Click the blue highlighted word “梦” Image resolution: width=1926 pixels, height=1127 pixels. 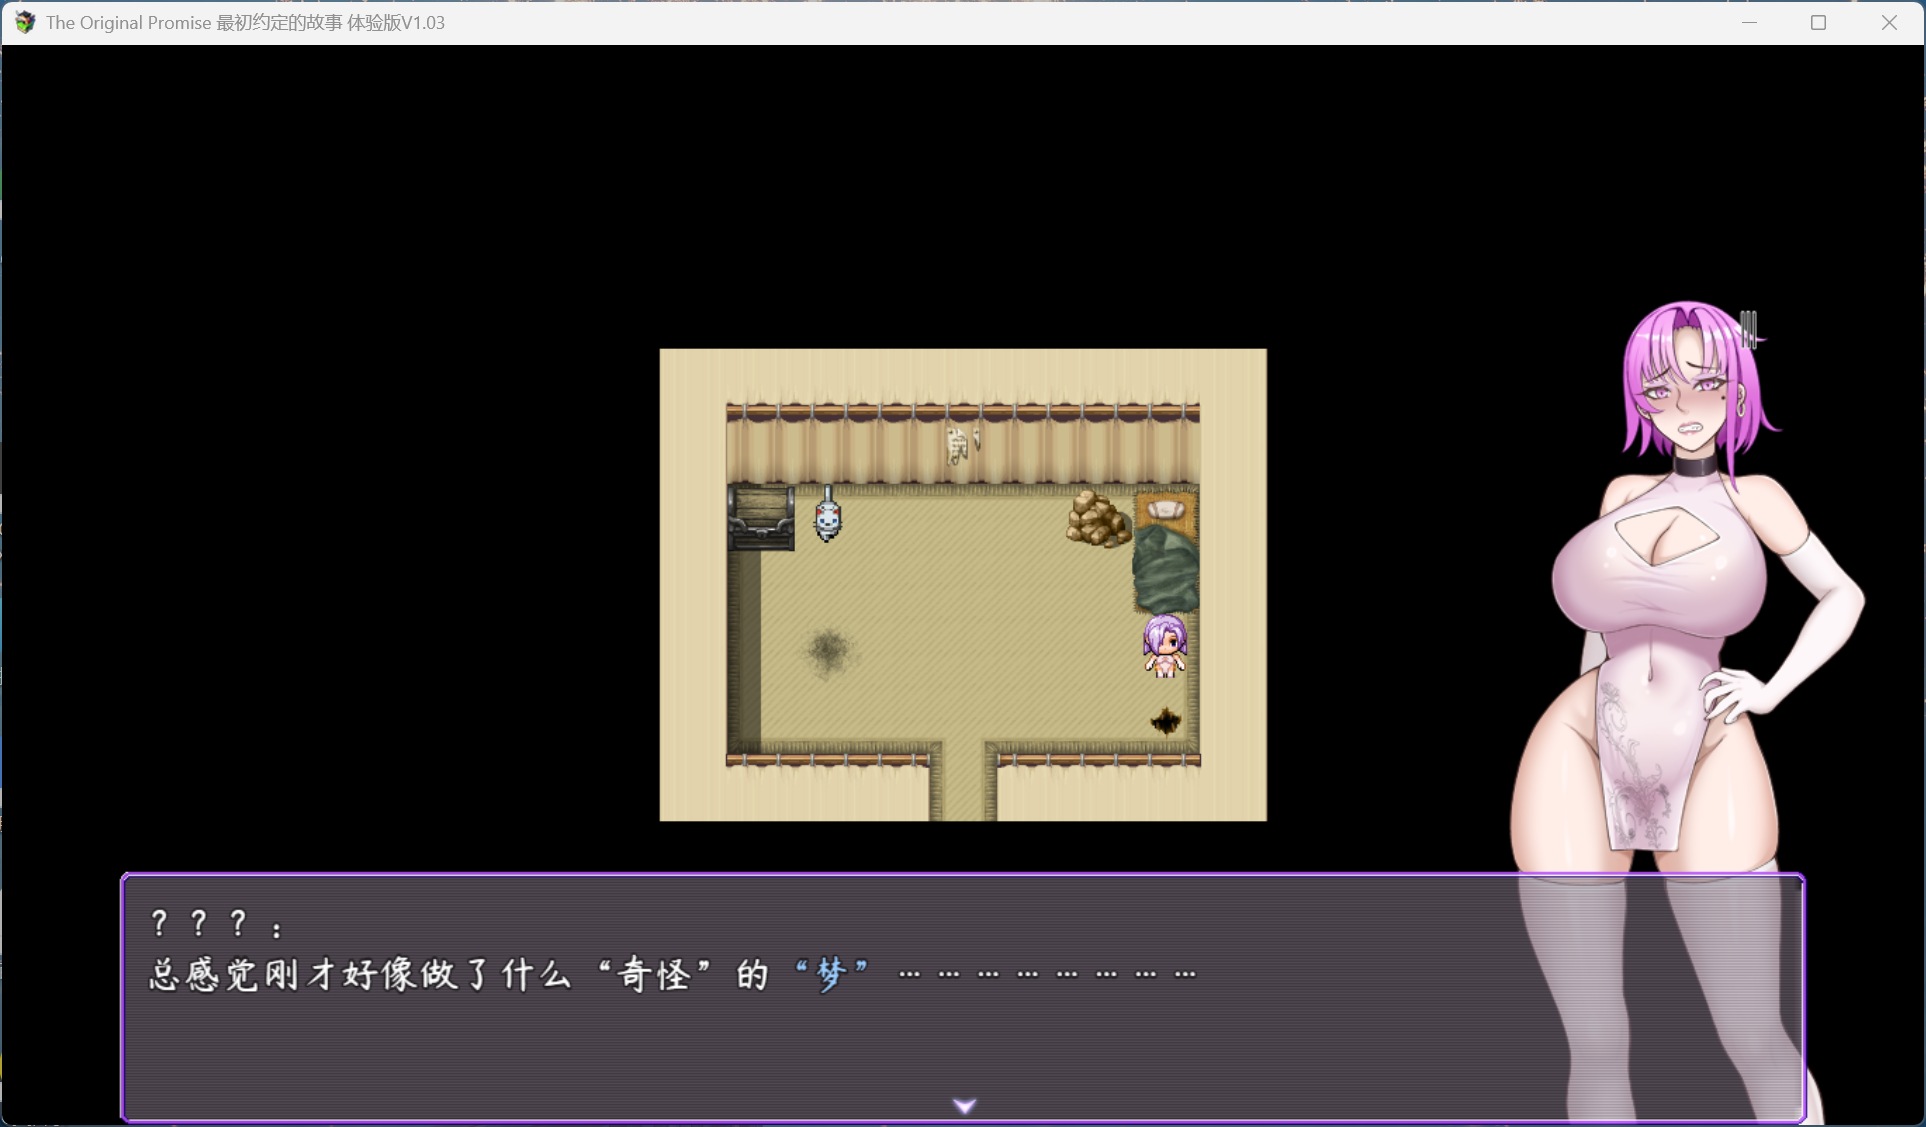click(831, 973)
